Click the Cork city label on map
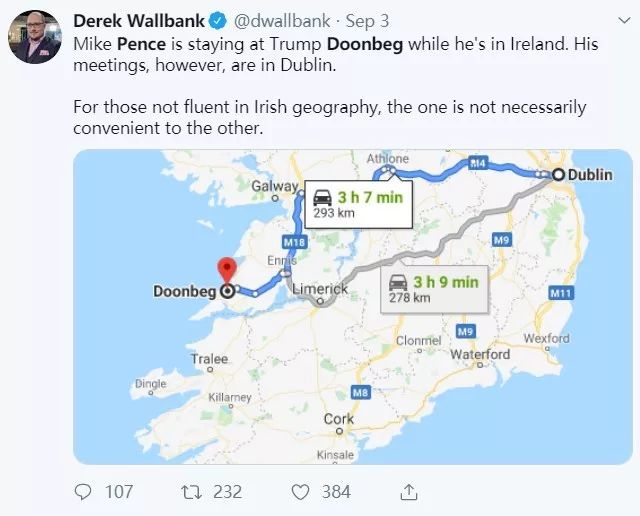Viewport: 640px width, 516px height. 339,419
